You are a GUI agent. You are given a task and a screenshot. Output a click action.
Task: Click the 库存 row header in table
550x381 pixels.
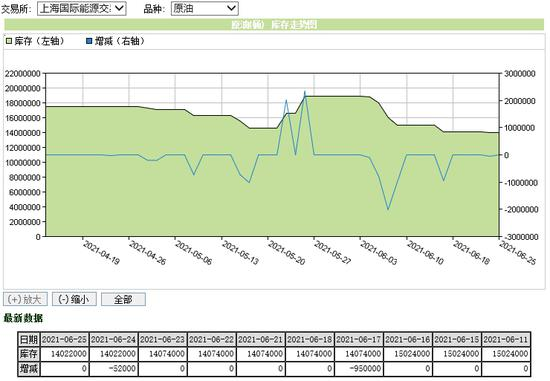(x=29, y=354)
